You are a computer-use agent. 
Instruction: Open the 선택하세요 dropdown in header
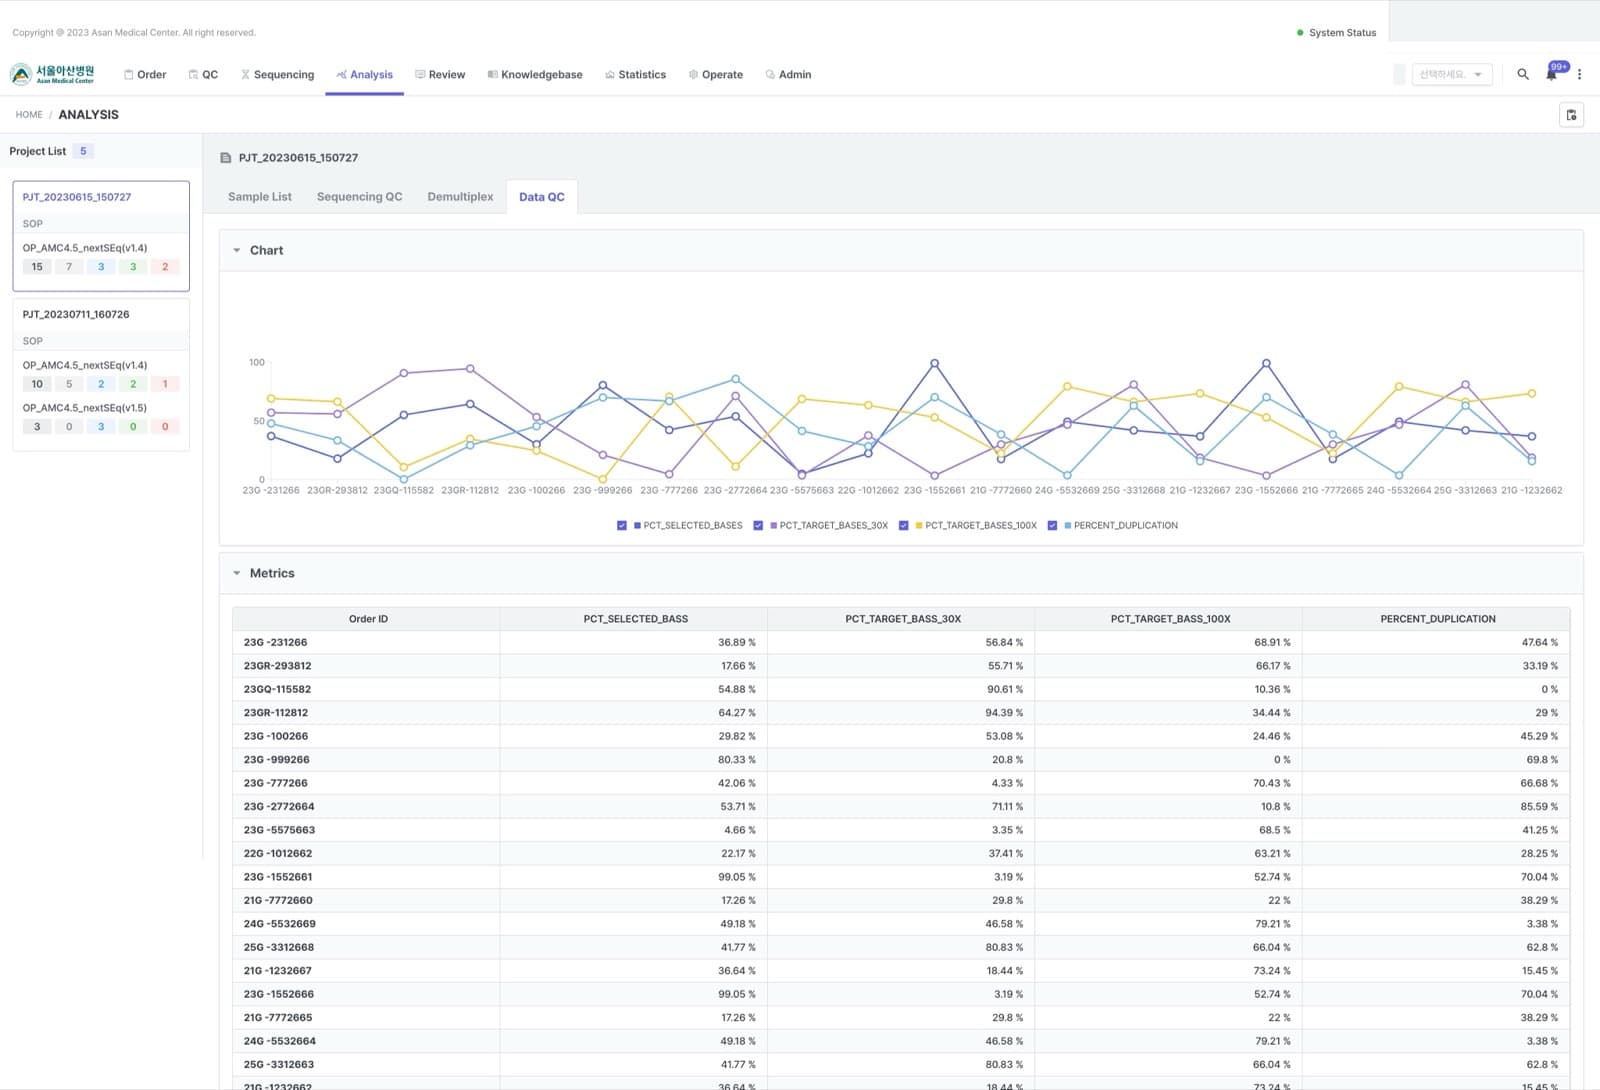(1452, 74)
